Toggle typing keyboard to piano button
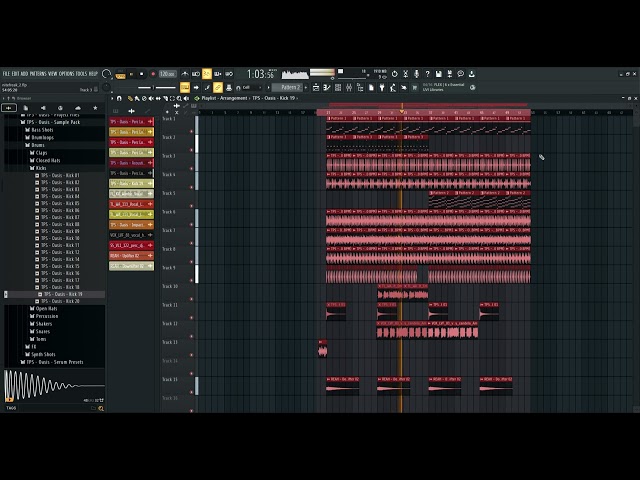 click(184, 87)
